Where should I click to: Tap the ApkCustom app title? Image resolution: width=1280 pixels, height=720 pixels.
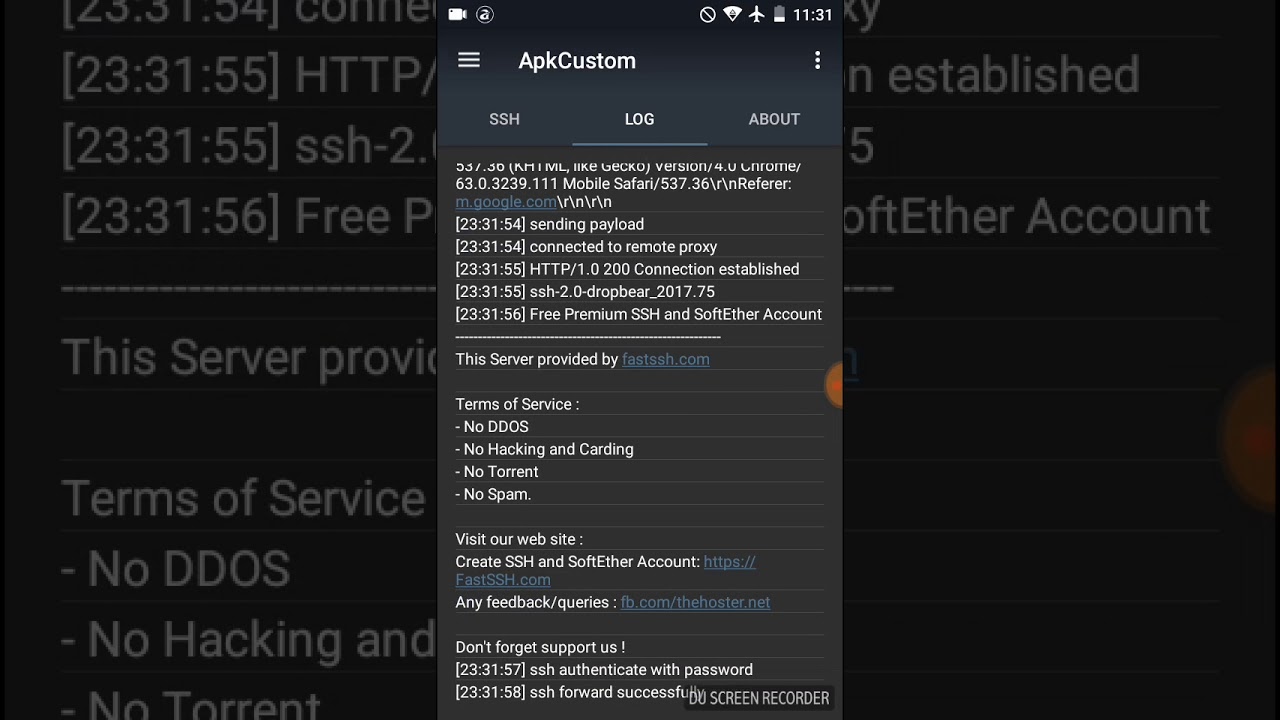coord(577,60)
